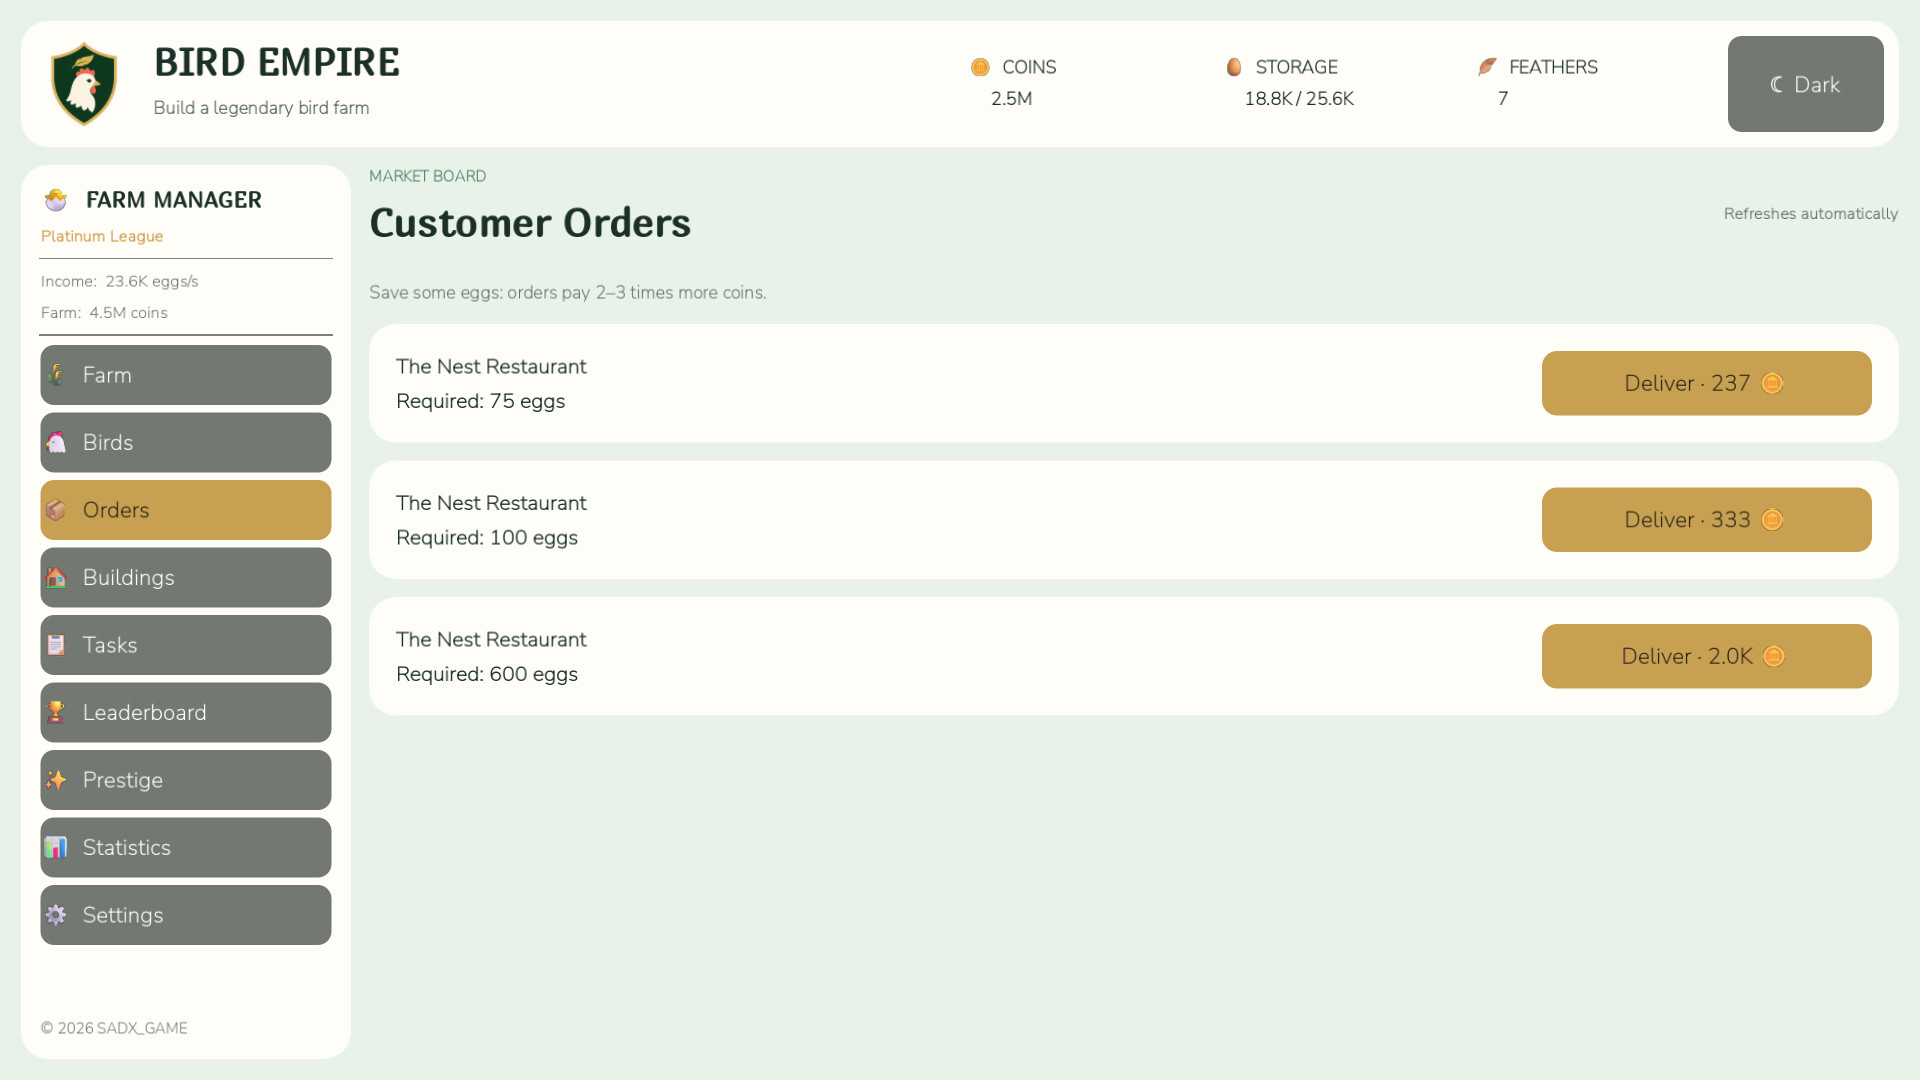Deliver the 100 eggs order for 333
The height and width of the screenshot is (1080, 1920).
pyautogui.click(x=1706, y=520)
